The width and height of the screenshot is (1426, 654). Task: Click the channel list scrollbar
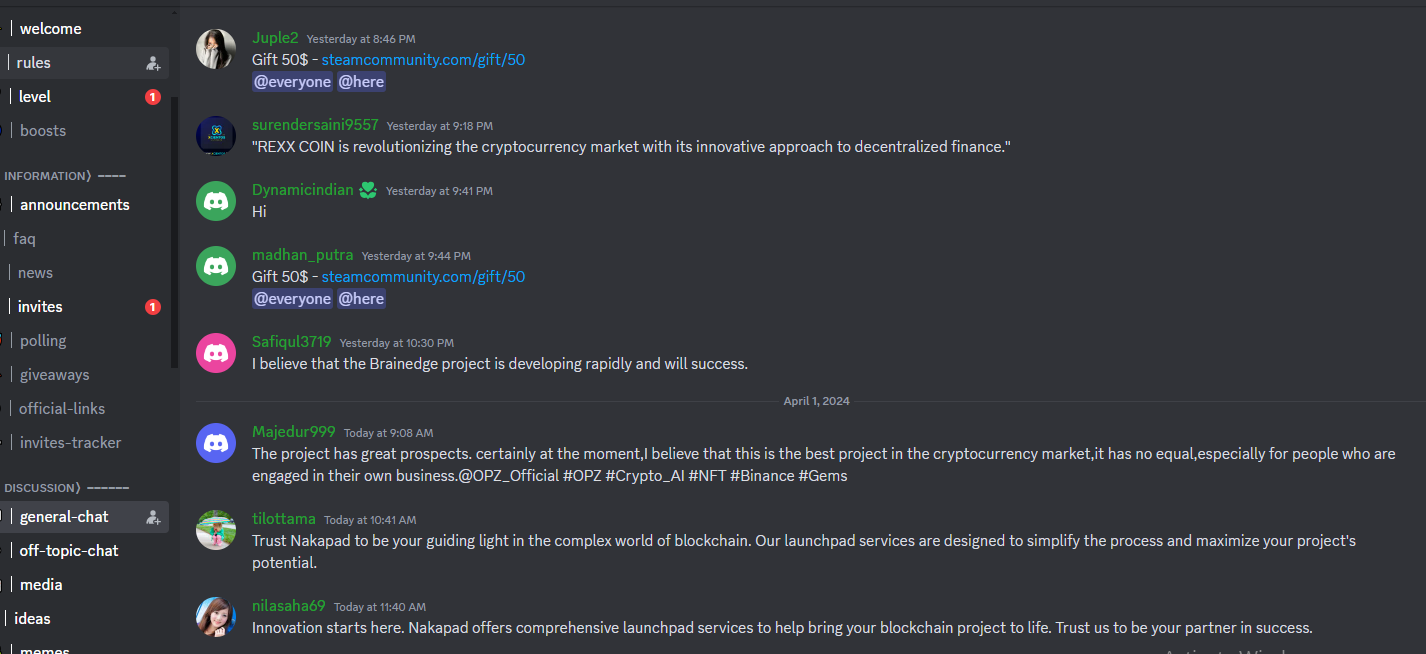(x=175, y=232)
